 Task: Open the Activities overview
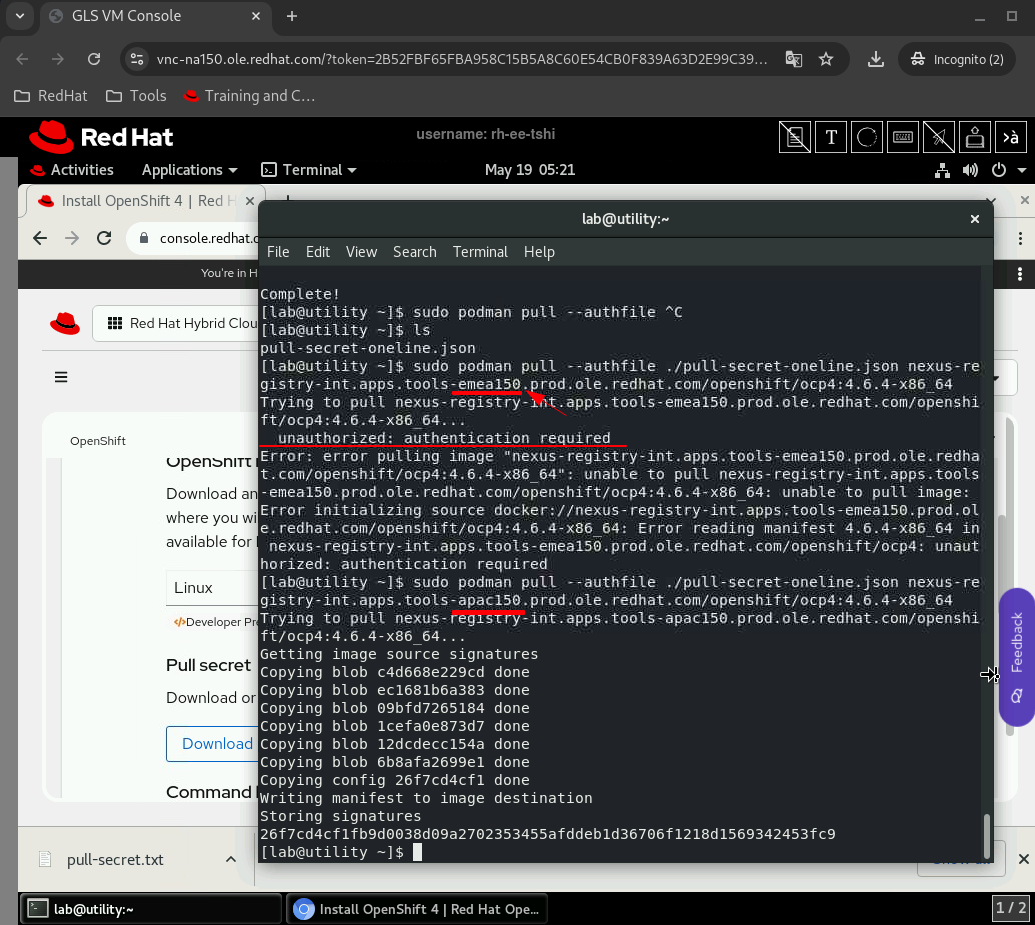[x=72, y=170]
